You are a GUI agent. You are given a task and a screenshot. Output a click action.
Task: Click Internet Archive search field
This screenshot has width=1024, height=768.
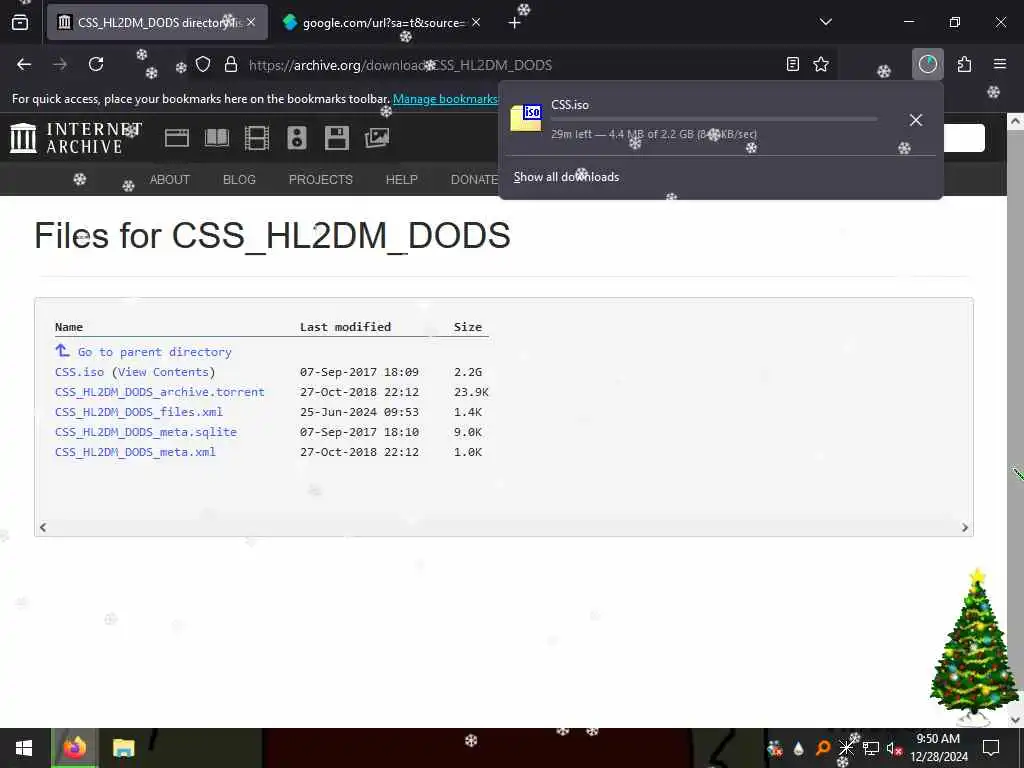coord(964,138)
